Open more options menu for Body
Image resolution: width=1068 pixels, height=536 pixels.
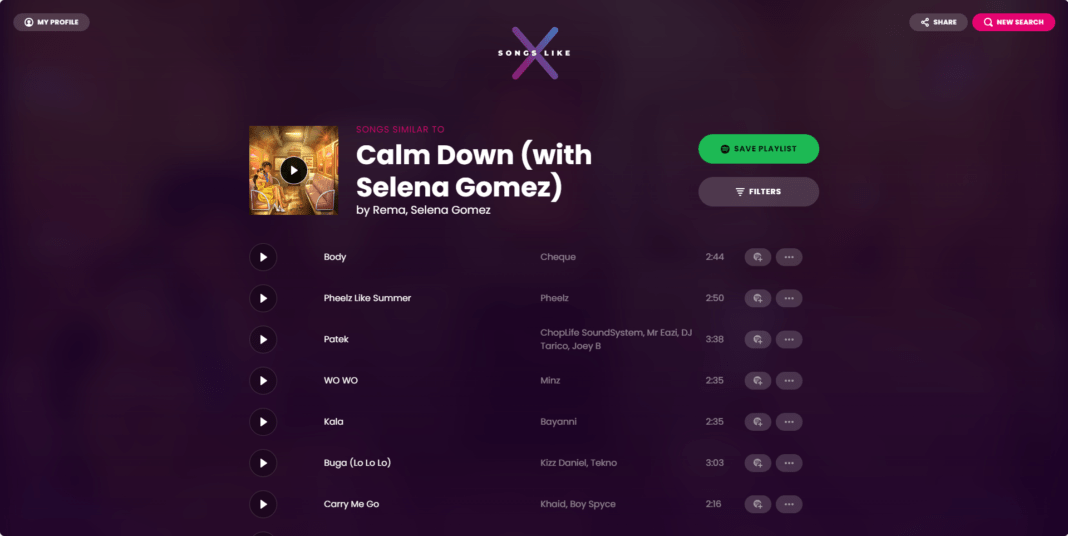click(x=789, y=257)
